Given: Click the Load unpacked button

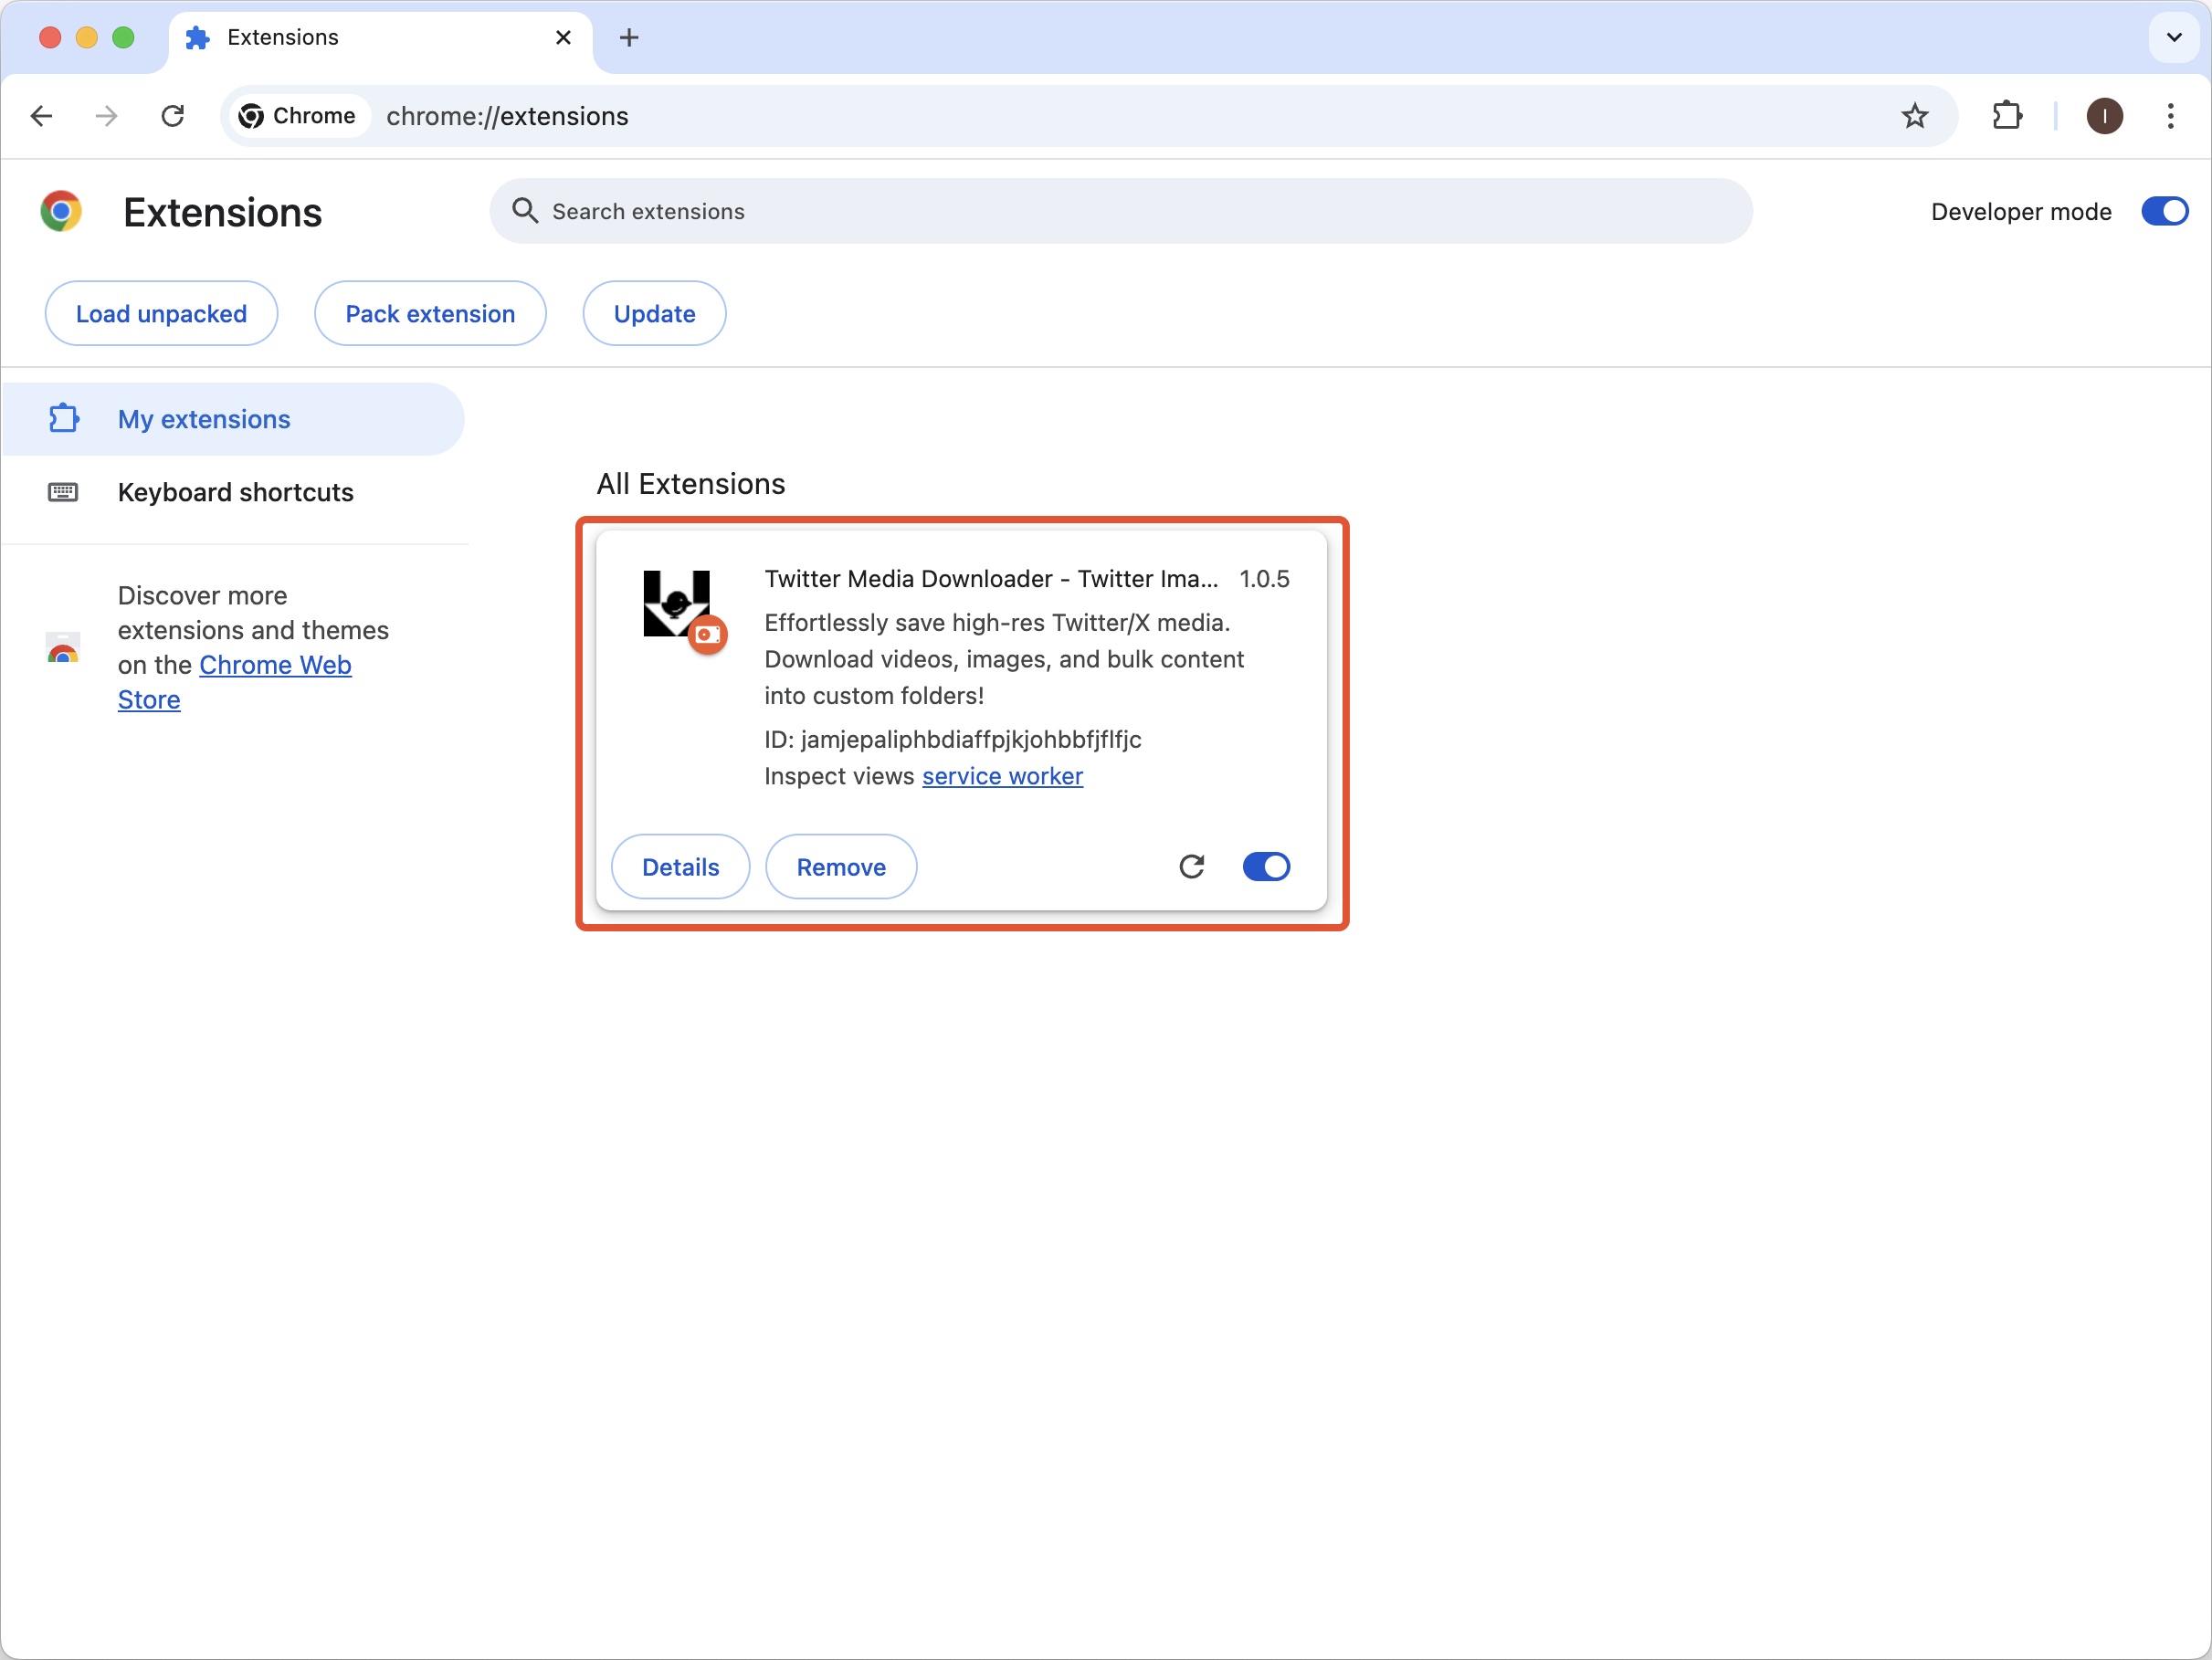Looking at the screenshot, I should coord(161,313).
